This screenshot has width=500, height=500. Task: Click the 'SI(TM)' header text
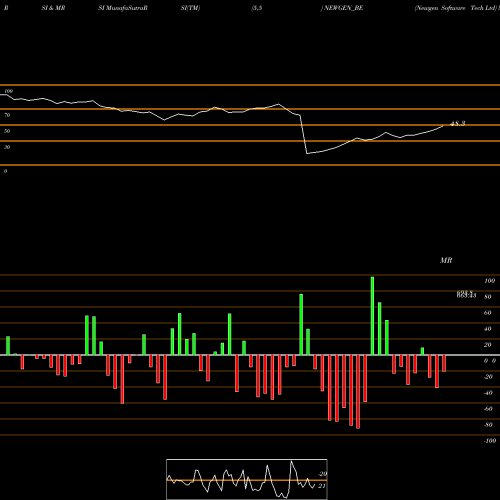click(x=190, y=8)
